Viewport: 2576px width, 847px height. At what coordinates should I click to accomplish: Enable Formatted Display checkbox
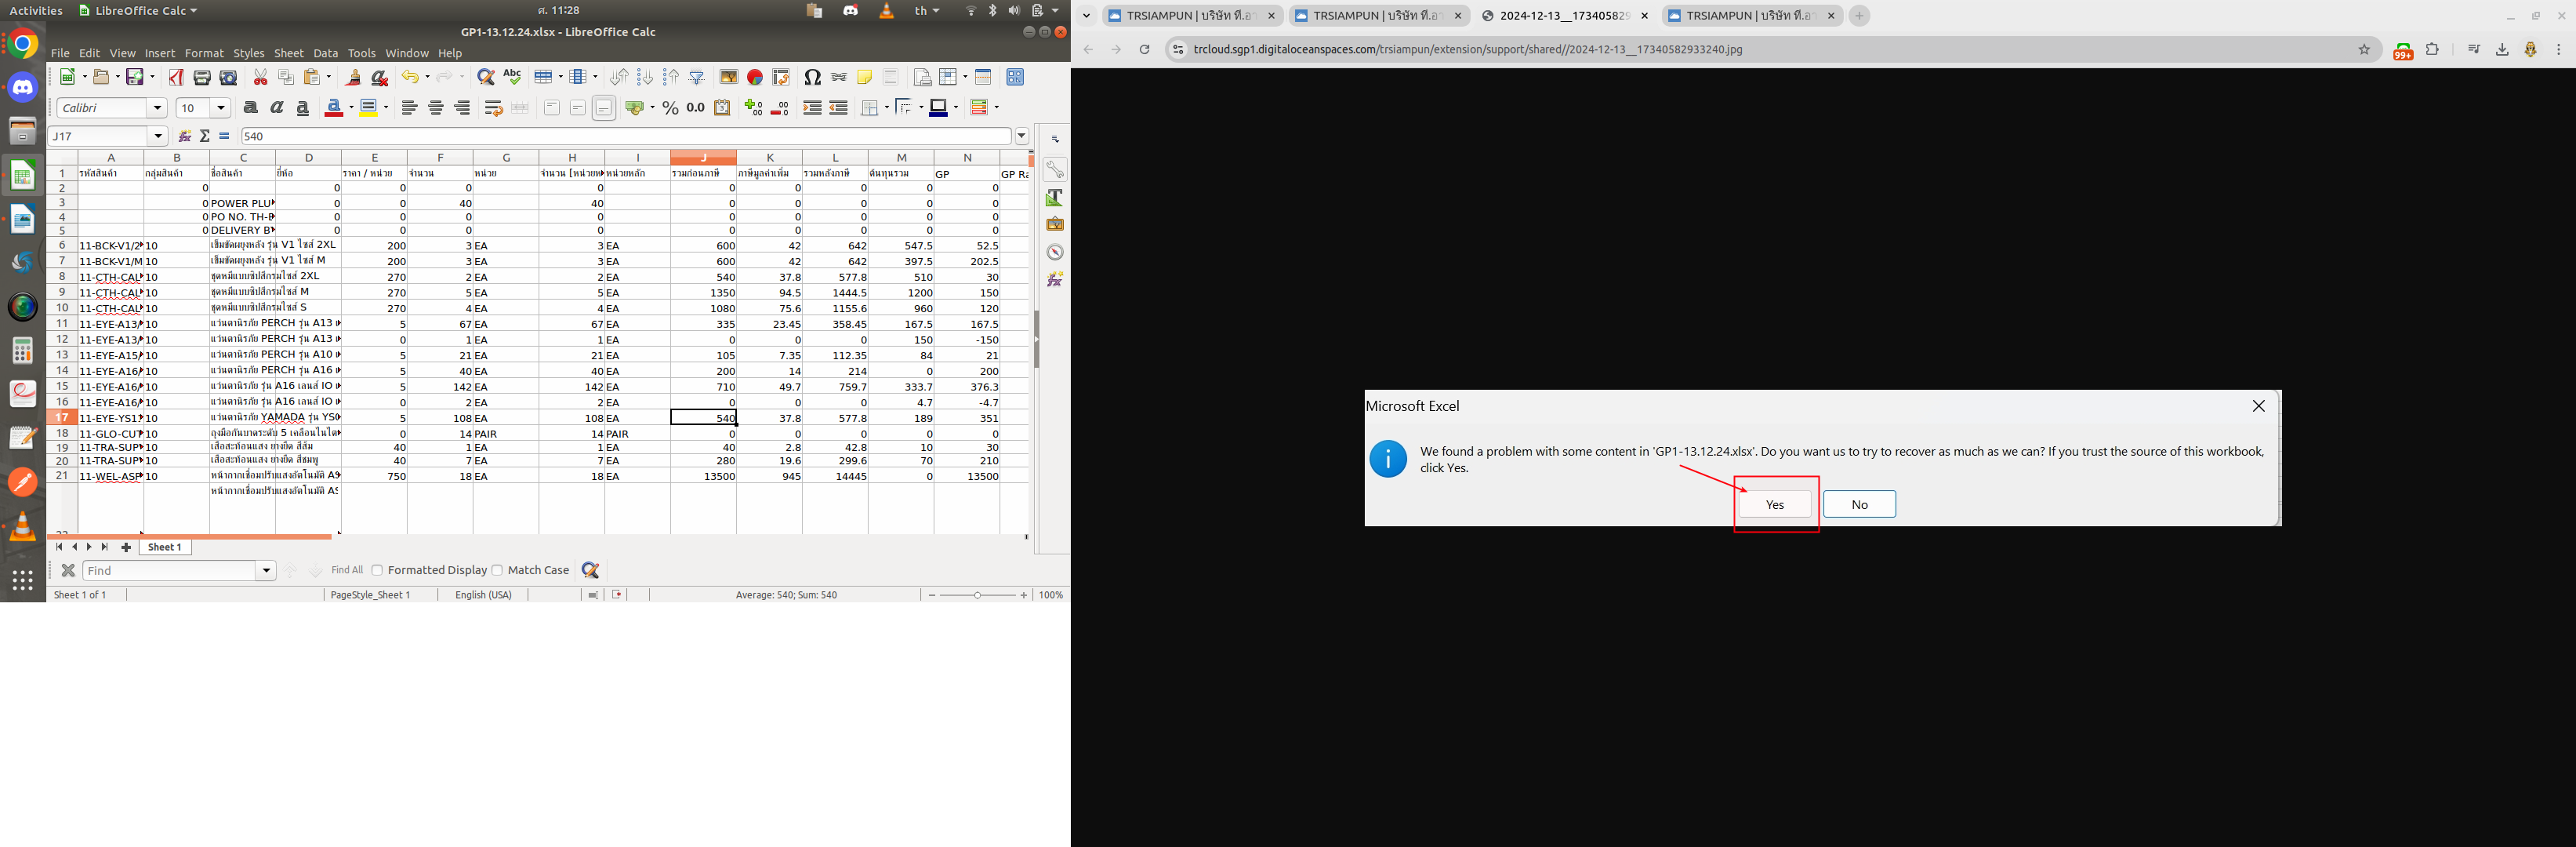pyautogui.click(x=377, y=570)
